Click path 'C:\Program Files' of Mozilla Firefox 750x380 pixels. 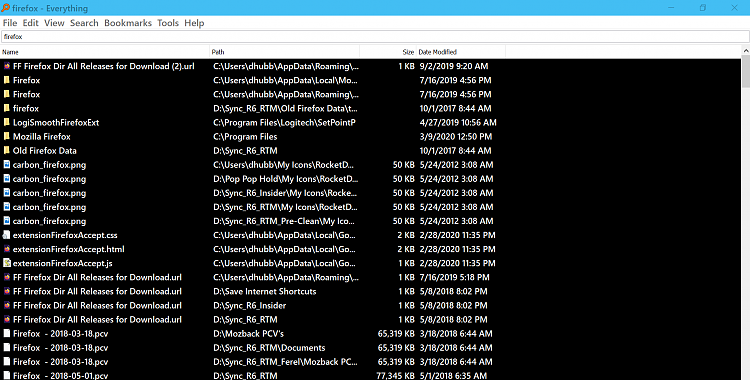coord(245,136)
